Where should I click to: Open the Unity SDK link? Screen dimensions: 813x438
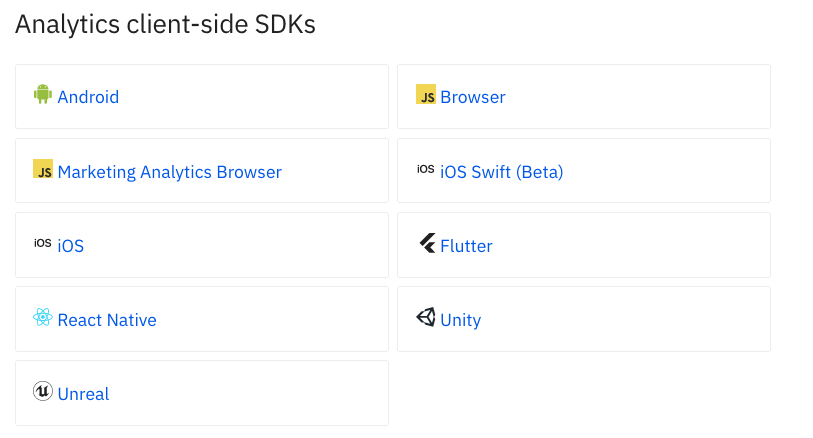[461, 320]
